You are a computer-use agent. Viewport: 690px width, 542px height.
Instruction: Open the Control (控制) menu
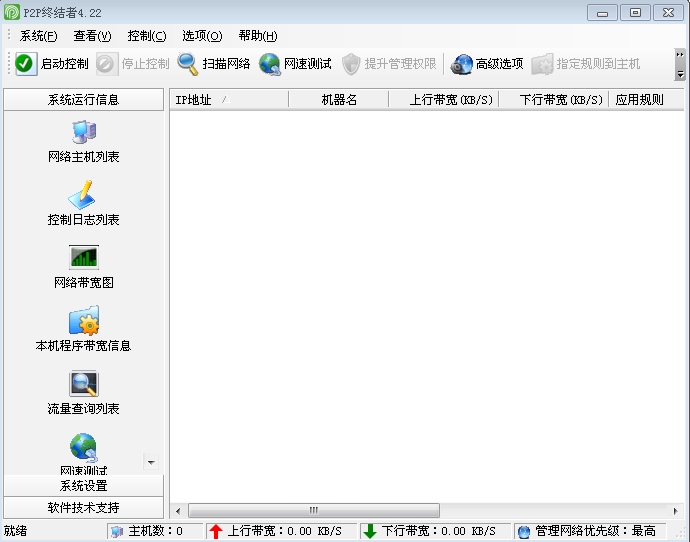point(147,36)
